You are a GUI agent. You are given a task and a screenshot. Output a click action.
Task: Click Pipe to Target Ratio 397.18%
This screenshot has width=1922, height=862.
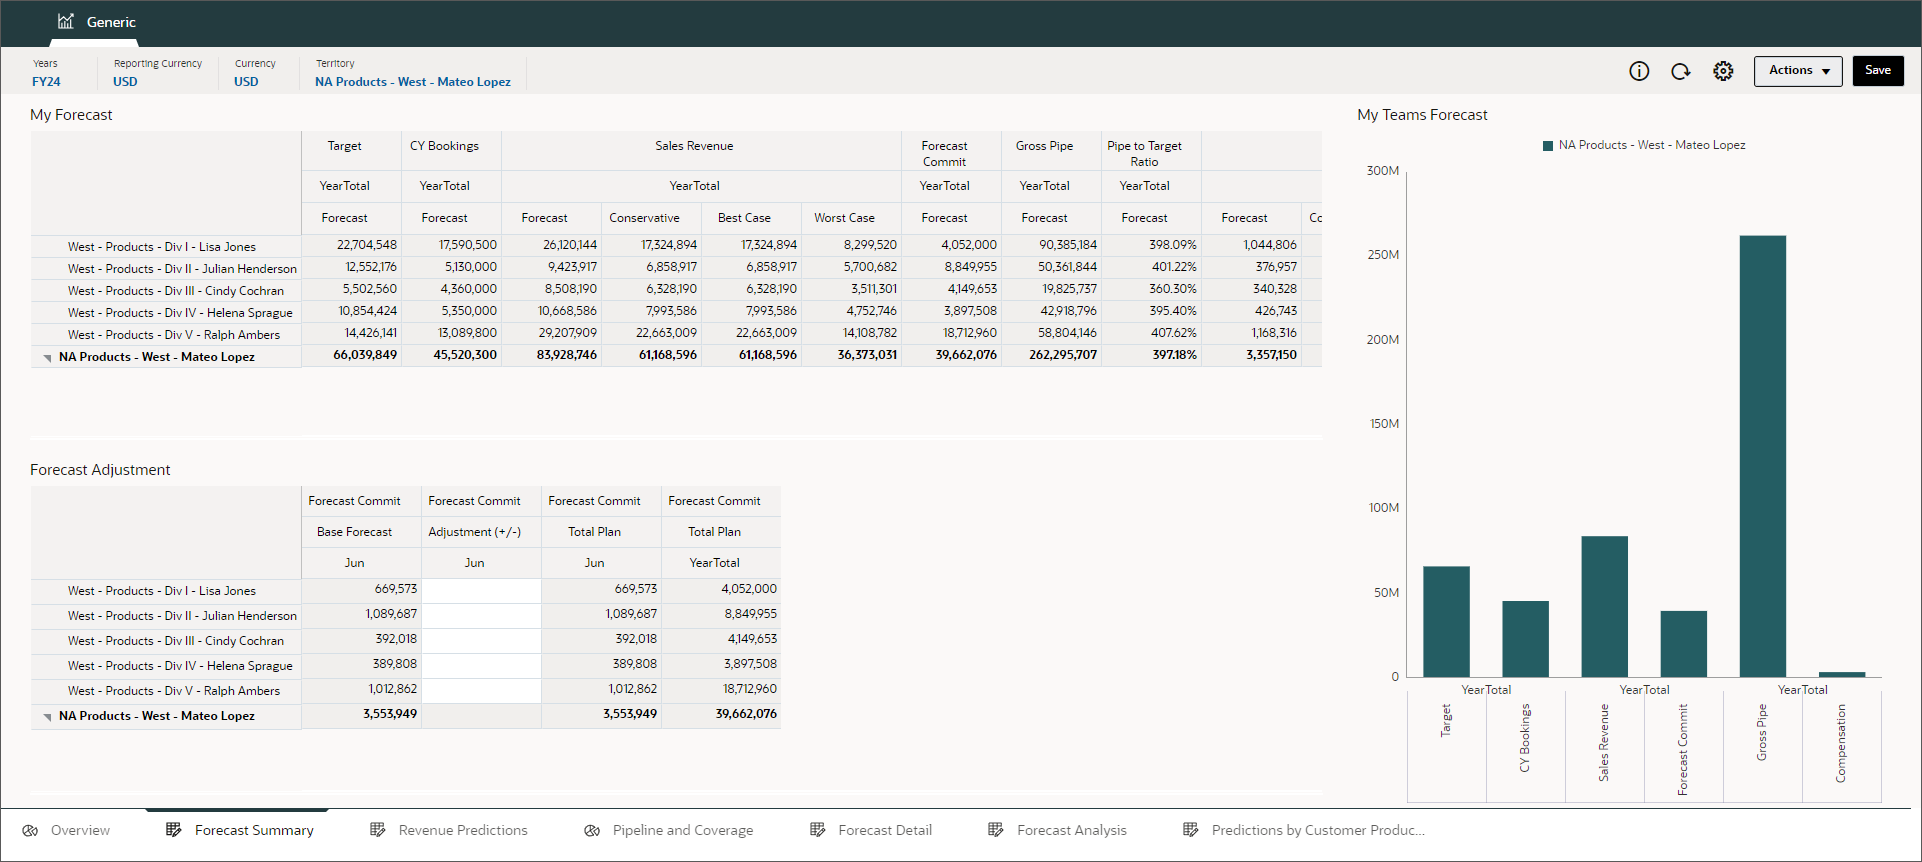tap(1174, 355)
